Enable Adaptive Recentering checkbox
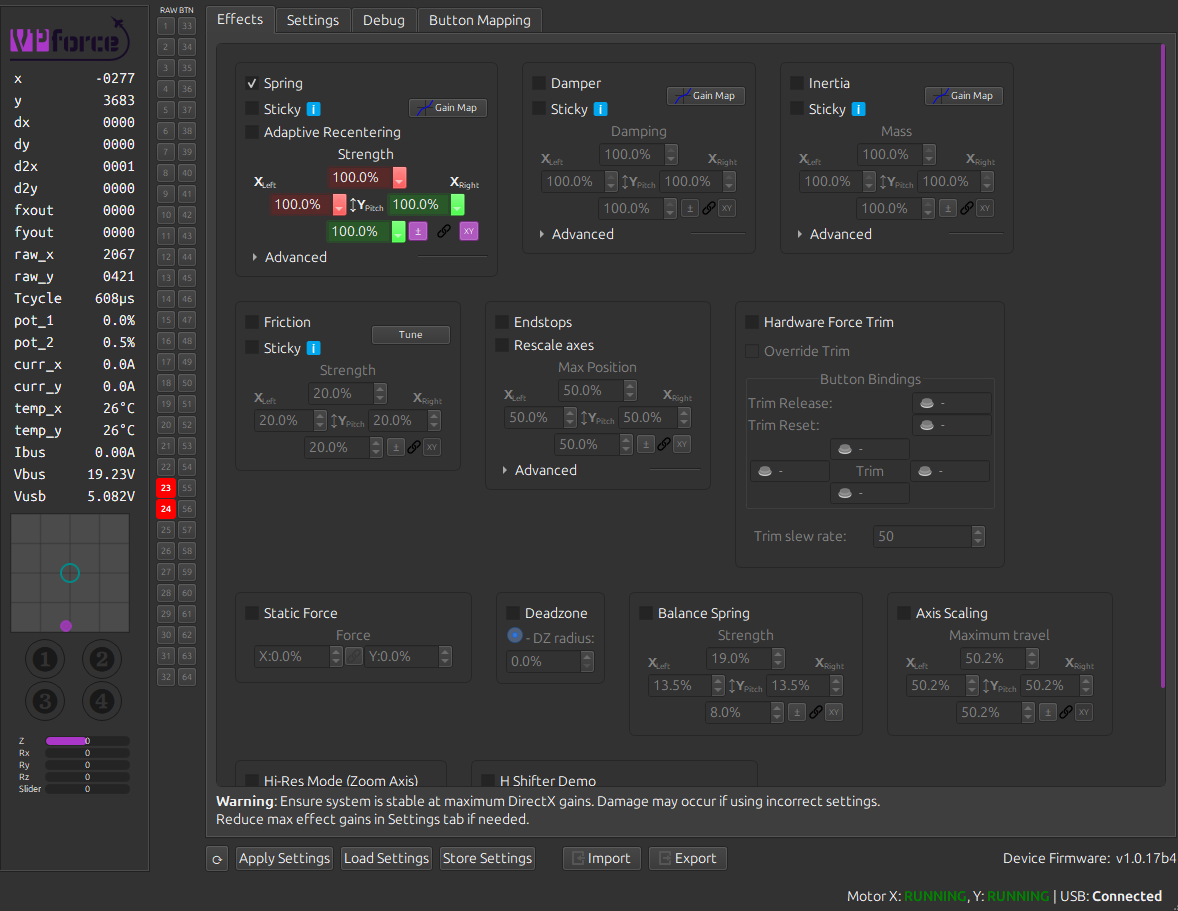 click(x=252, y=132)
